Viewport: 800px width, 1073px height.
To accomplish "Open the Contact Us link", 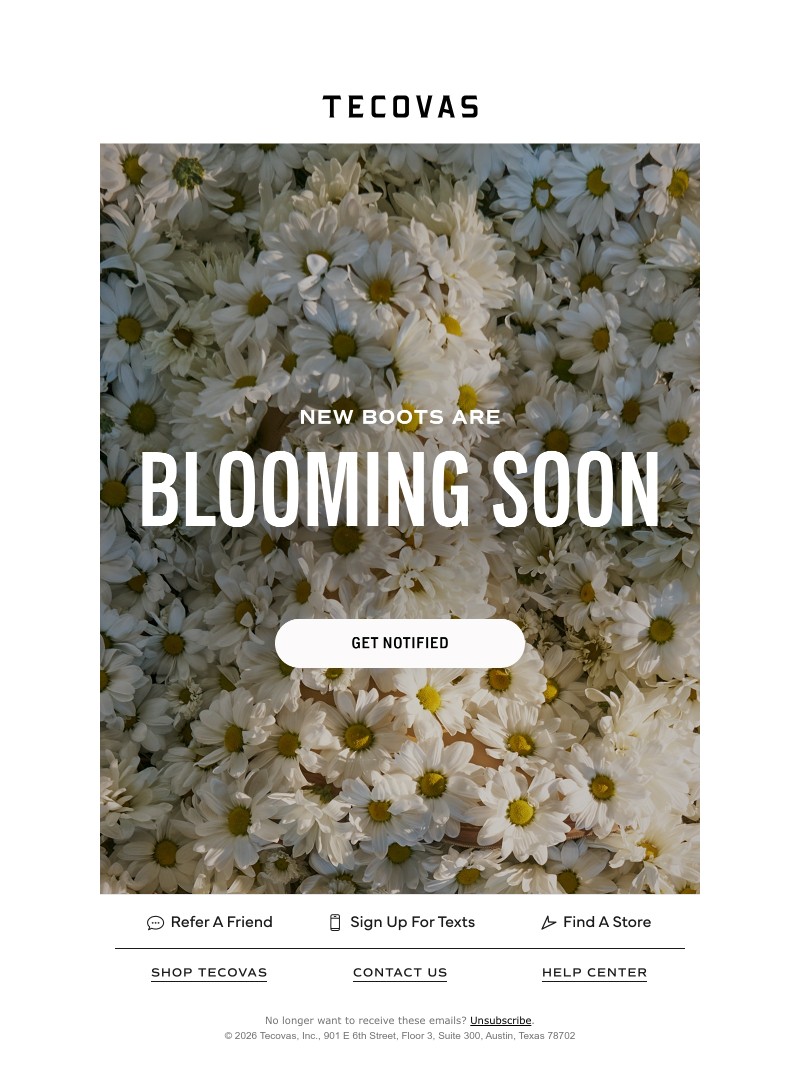I will pos(400,972).
